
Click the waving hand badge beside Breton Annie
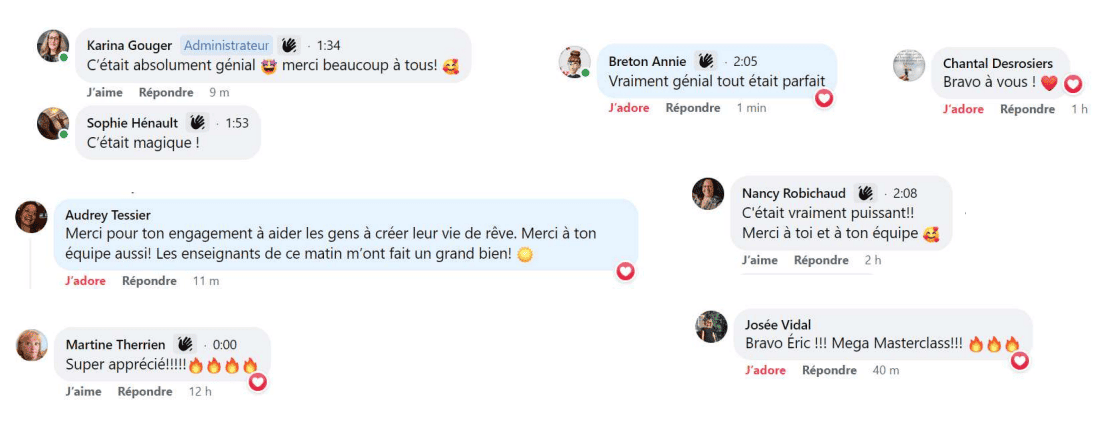705,61
